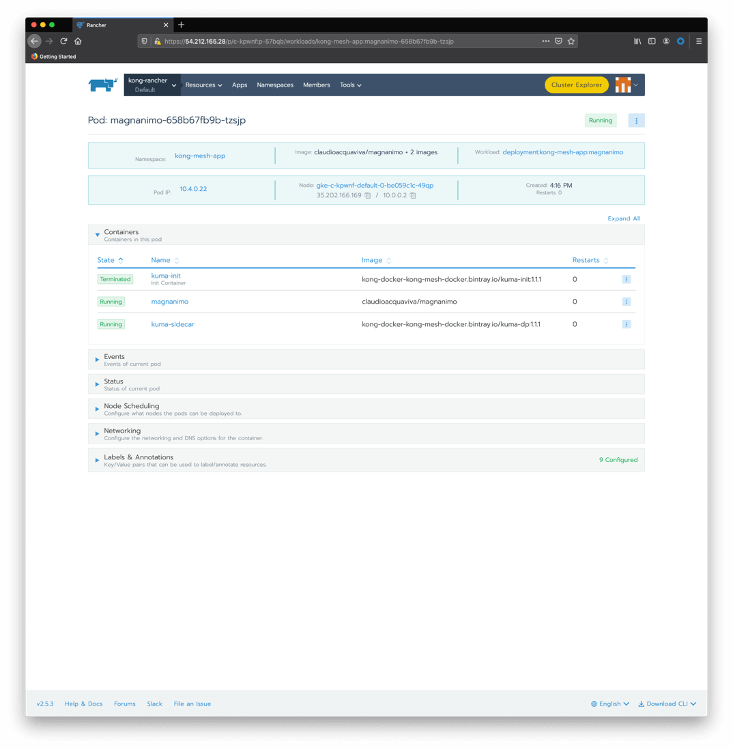
Task: Open the kong-rancher Default project dropdown
Action: coord(152,85)
